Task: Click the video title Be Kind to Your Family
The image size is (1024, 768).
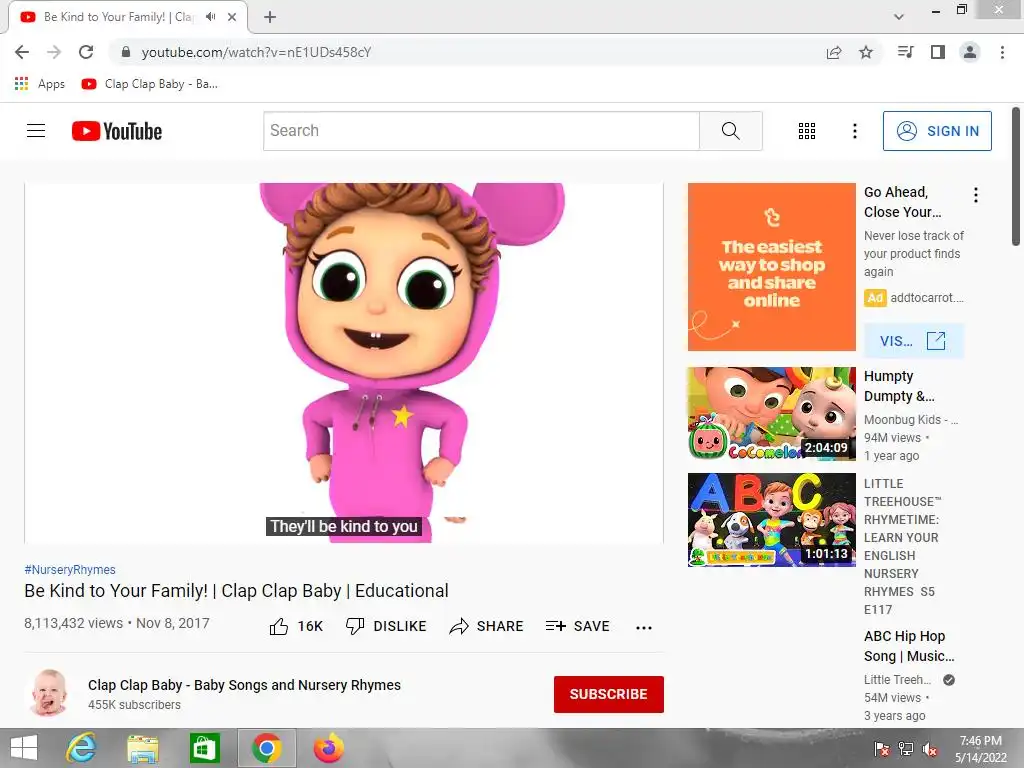Action: pos(236,590)
